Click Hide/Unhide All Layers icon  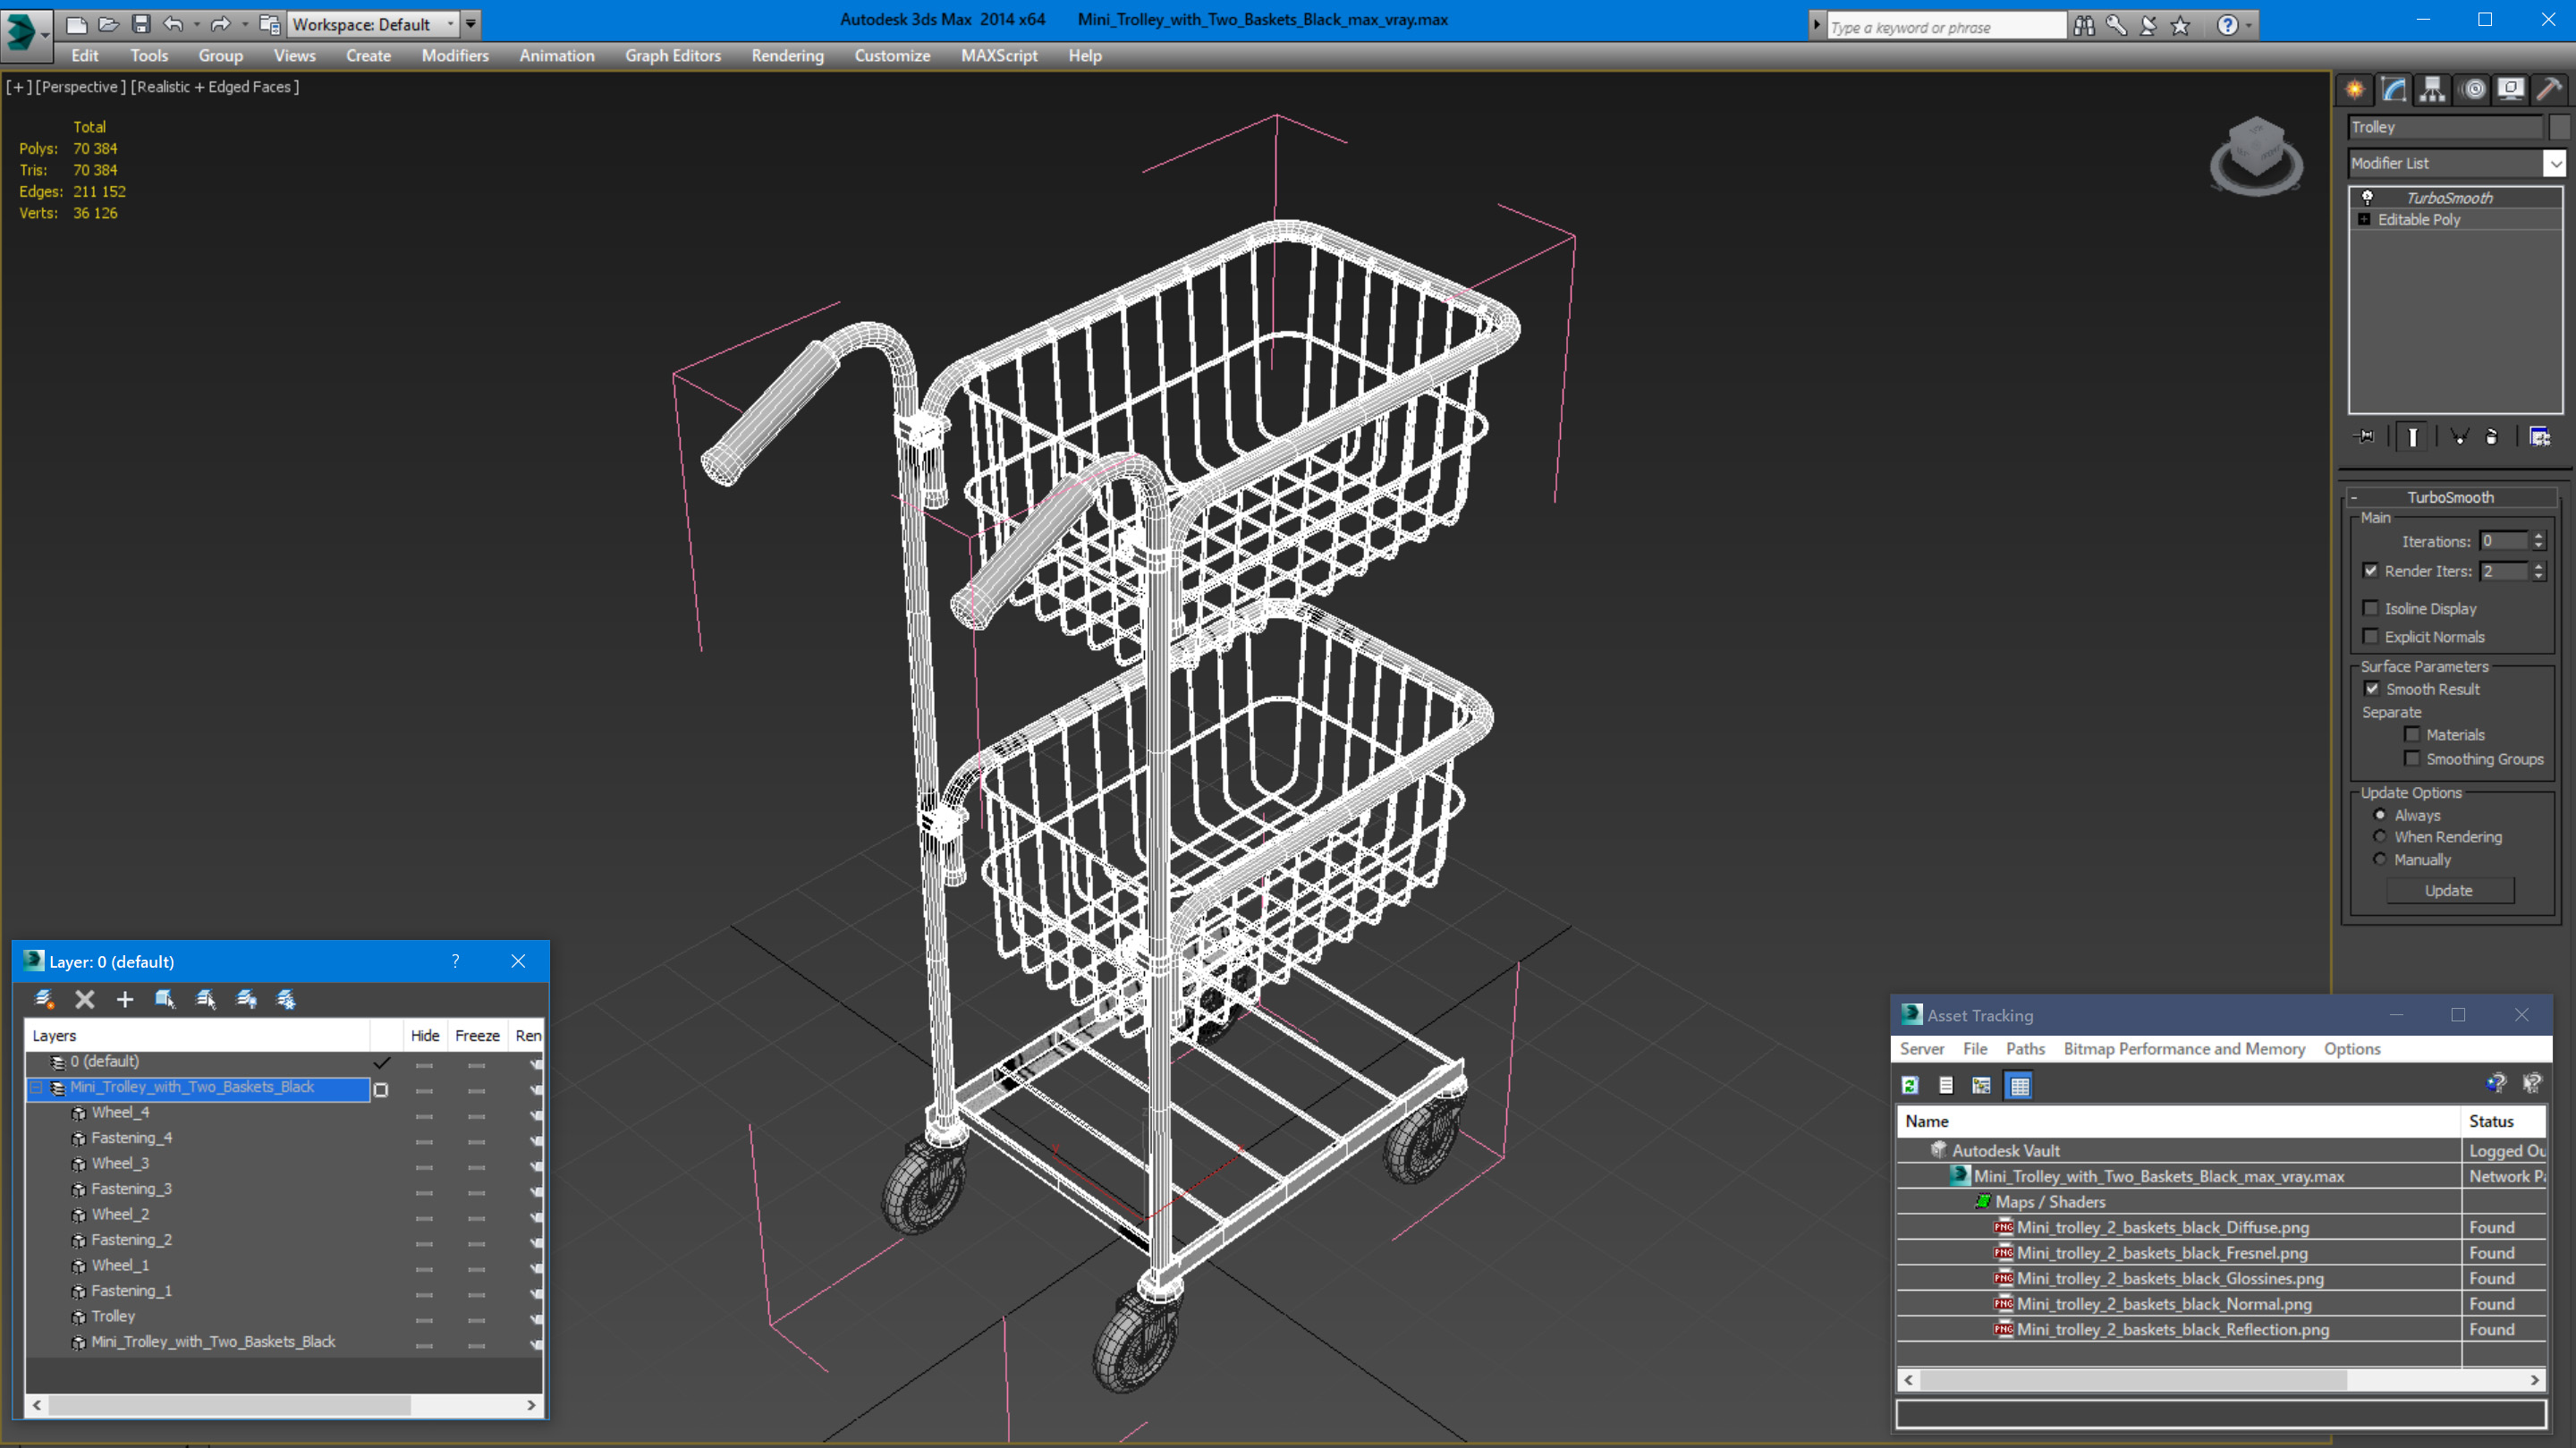click(x=246, y=998)
